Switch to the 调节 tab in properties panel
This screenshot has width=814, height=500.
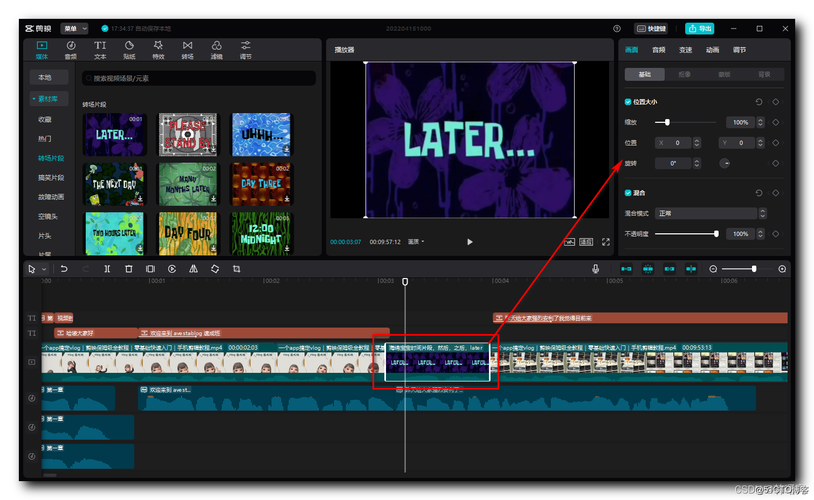(739, 50)
